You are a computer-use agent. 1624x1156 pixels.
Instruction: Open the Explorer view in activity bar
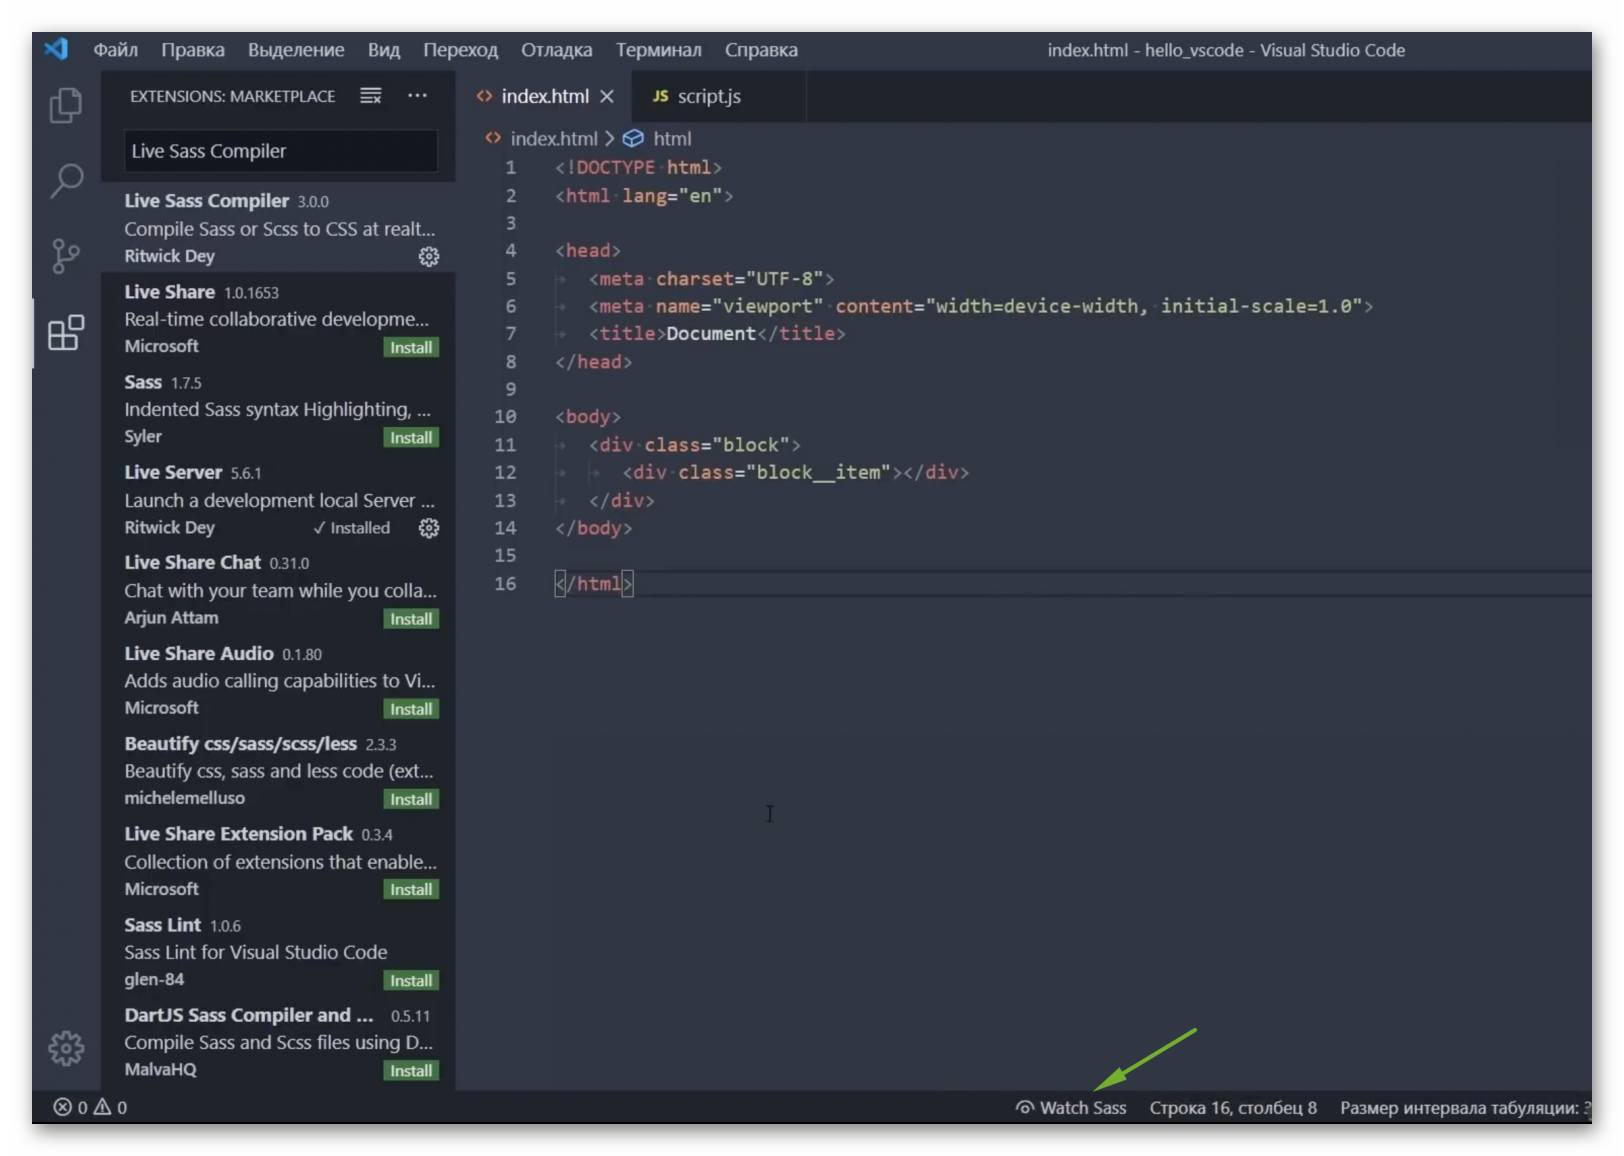coord(66,105)
